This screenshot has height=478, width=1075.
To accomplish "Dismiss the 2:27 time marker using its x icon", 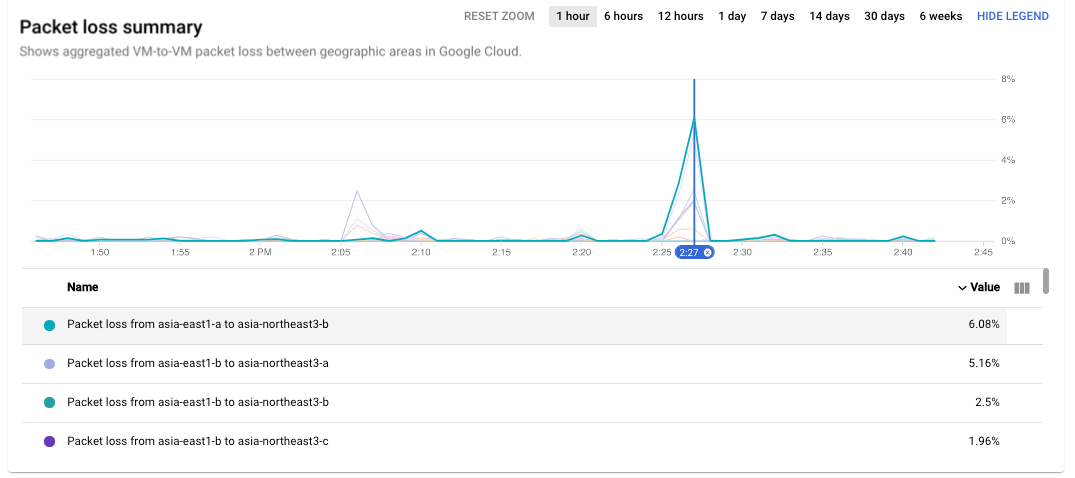I will [707, 253].
